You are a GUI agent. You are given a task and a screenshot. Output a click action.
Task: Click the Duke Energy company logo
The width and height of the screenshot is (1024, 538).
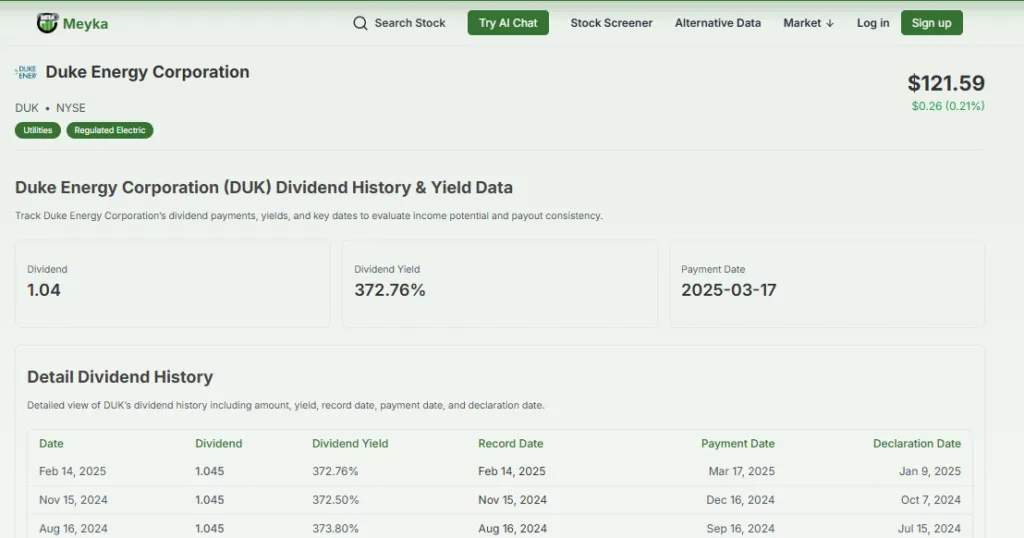[26, 72]
